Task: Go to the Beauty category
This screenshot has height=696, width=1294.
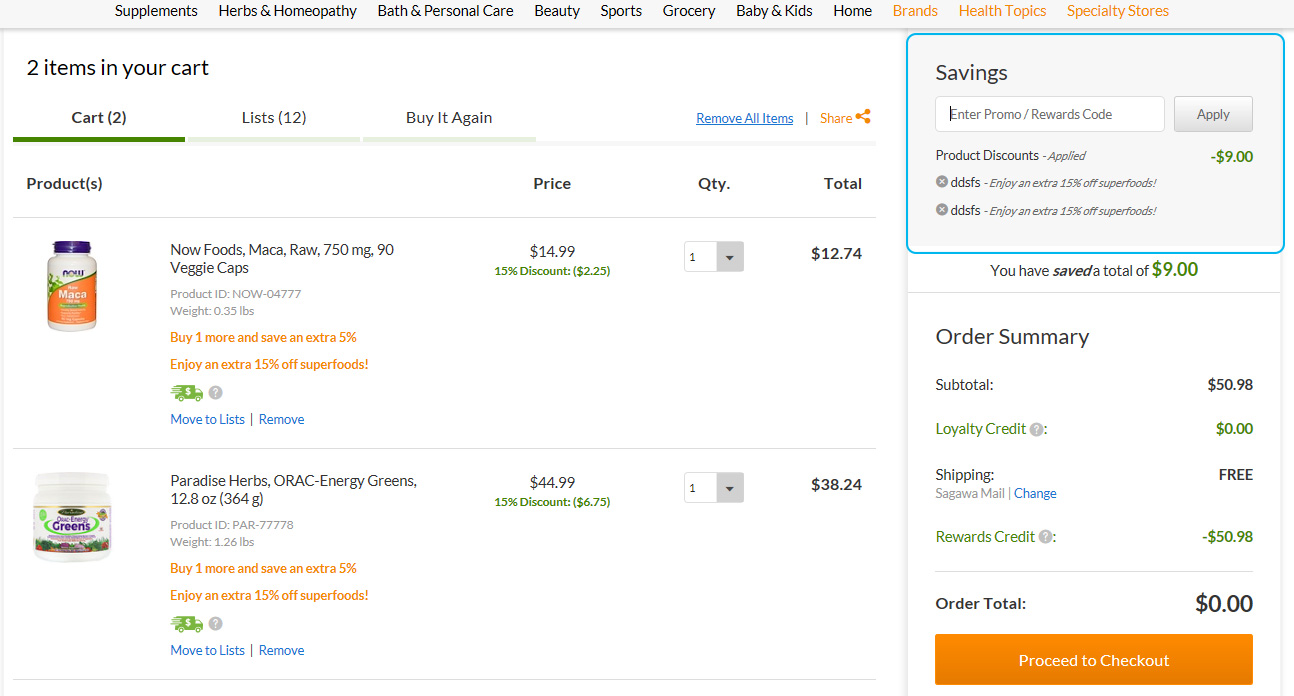Action: click(557, 11)
